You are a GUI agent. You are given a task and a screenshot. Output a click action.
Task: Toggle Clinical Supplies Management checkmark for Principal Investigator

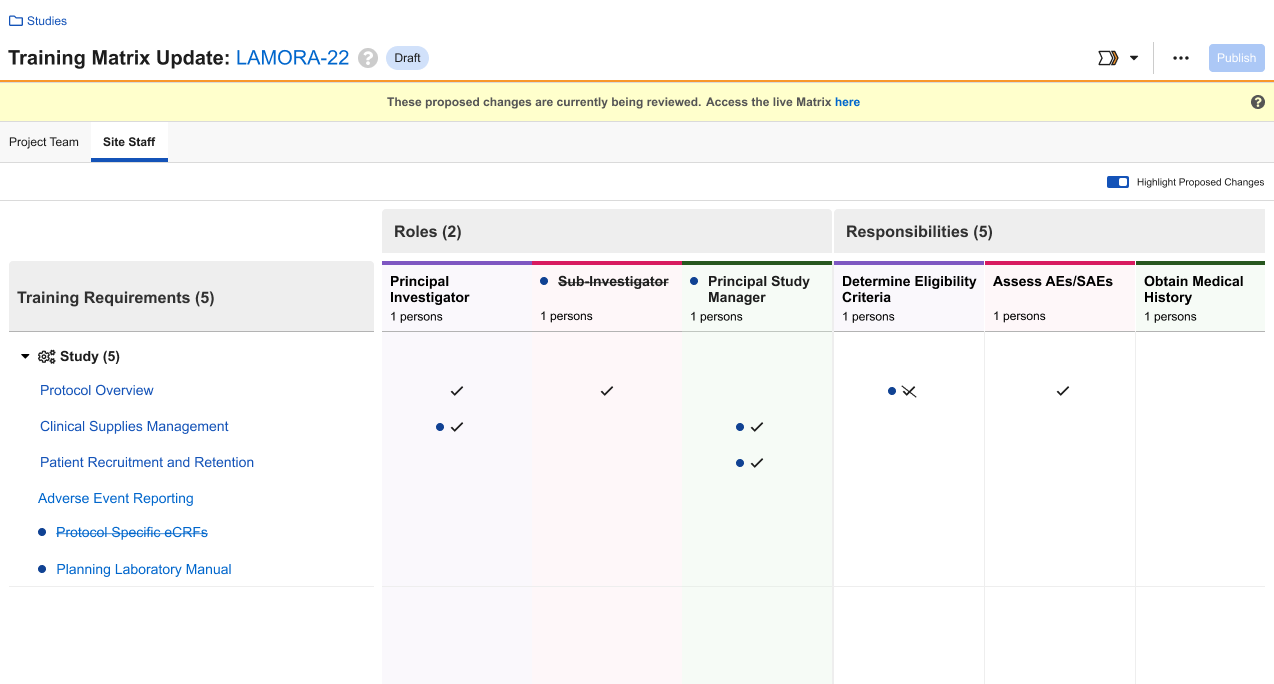pyautogui.click(x=457, y=426)
